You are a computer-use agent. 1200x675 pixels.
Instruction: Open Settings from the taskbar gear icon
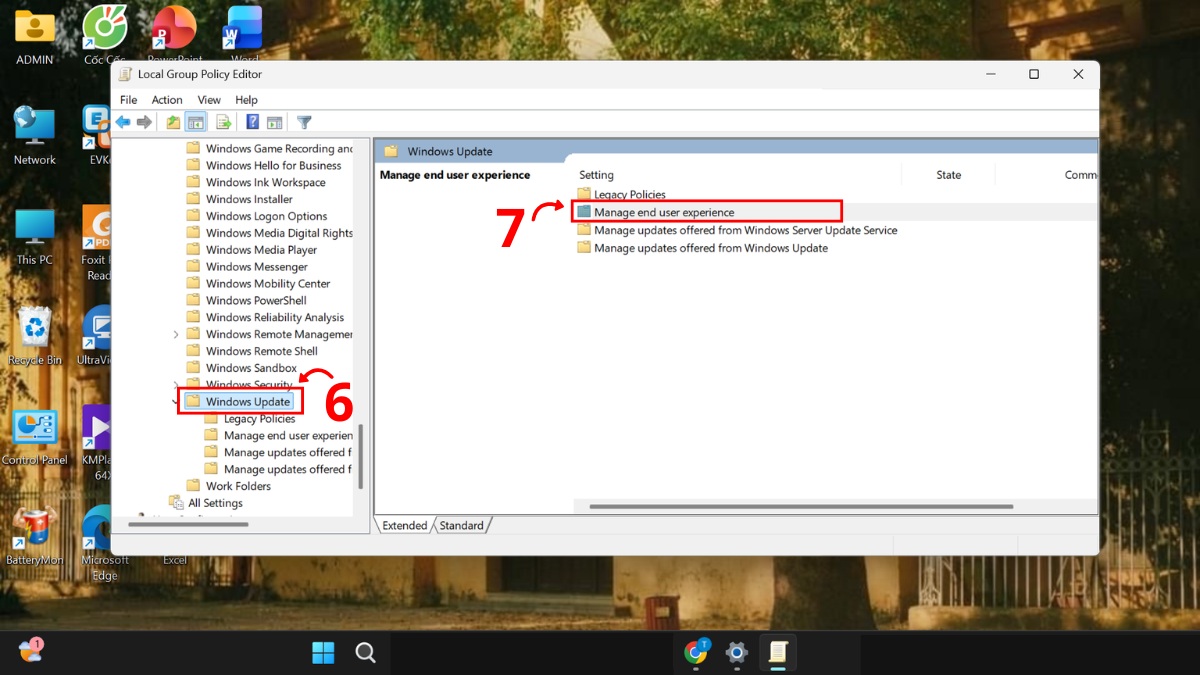click(736, 653)
